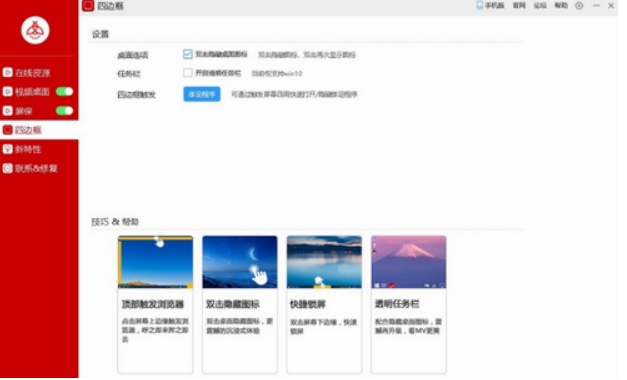
Task: Enable the 任务栏 transparent taskbar checkbox
Action: click(x=188, y=73)
